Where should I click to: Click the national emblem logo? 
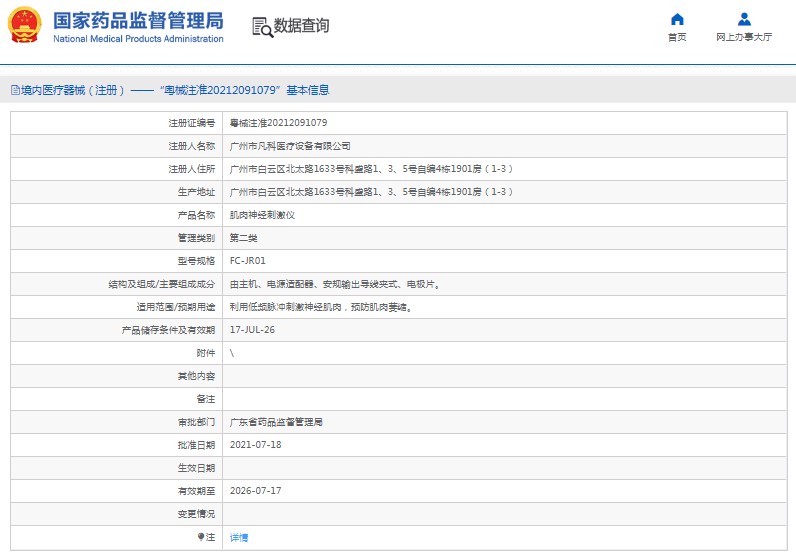pyautogui.click(x=24, y=25)
